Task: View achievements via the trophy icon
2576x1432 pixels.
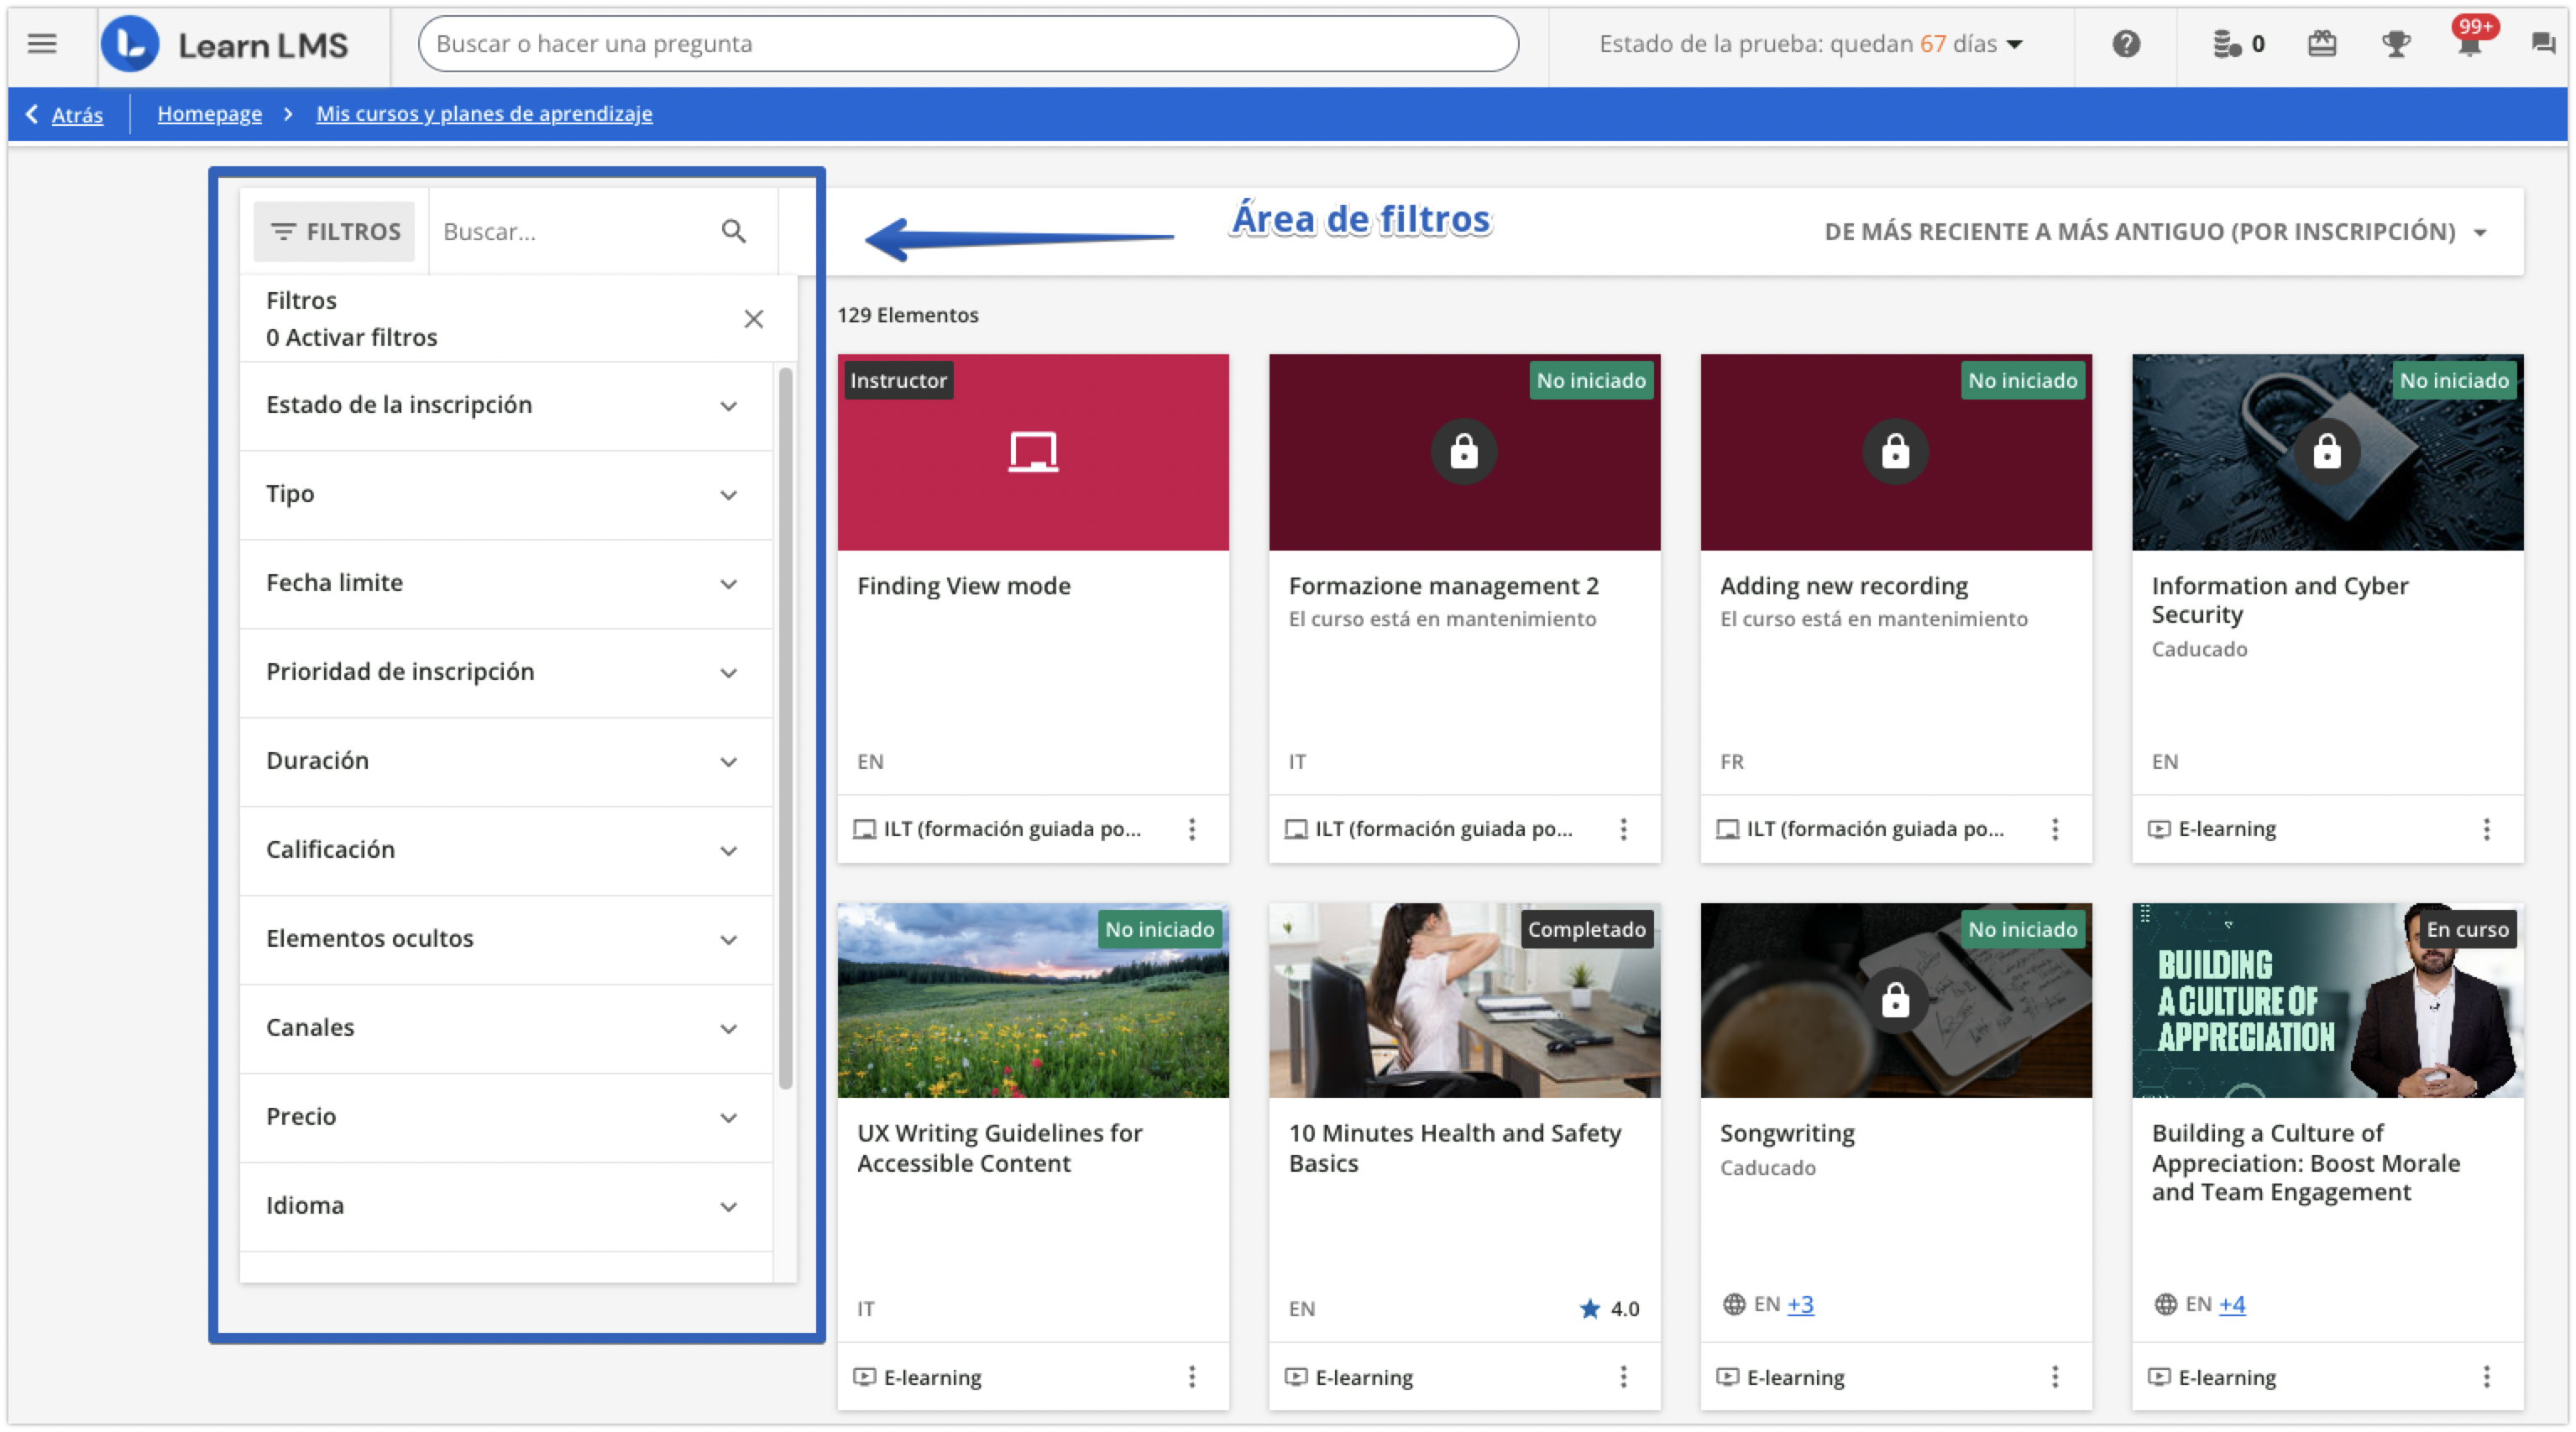Action: (2396, 43)
